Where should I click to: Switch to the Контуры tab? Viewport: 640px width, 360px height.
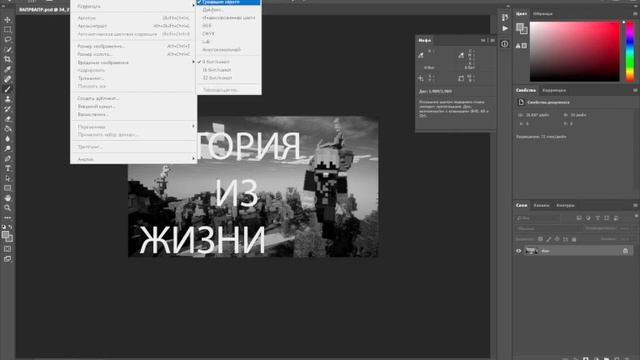pos(565,205)
